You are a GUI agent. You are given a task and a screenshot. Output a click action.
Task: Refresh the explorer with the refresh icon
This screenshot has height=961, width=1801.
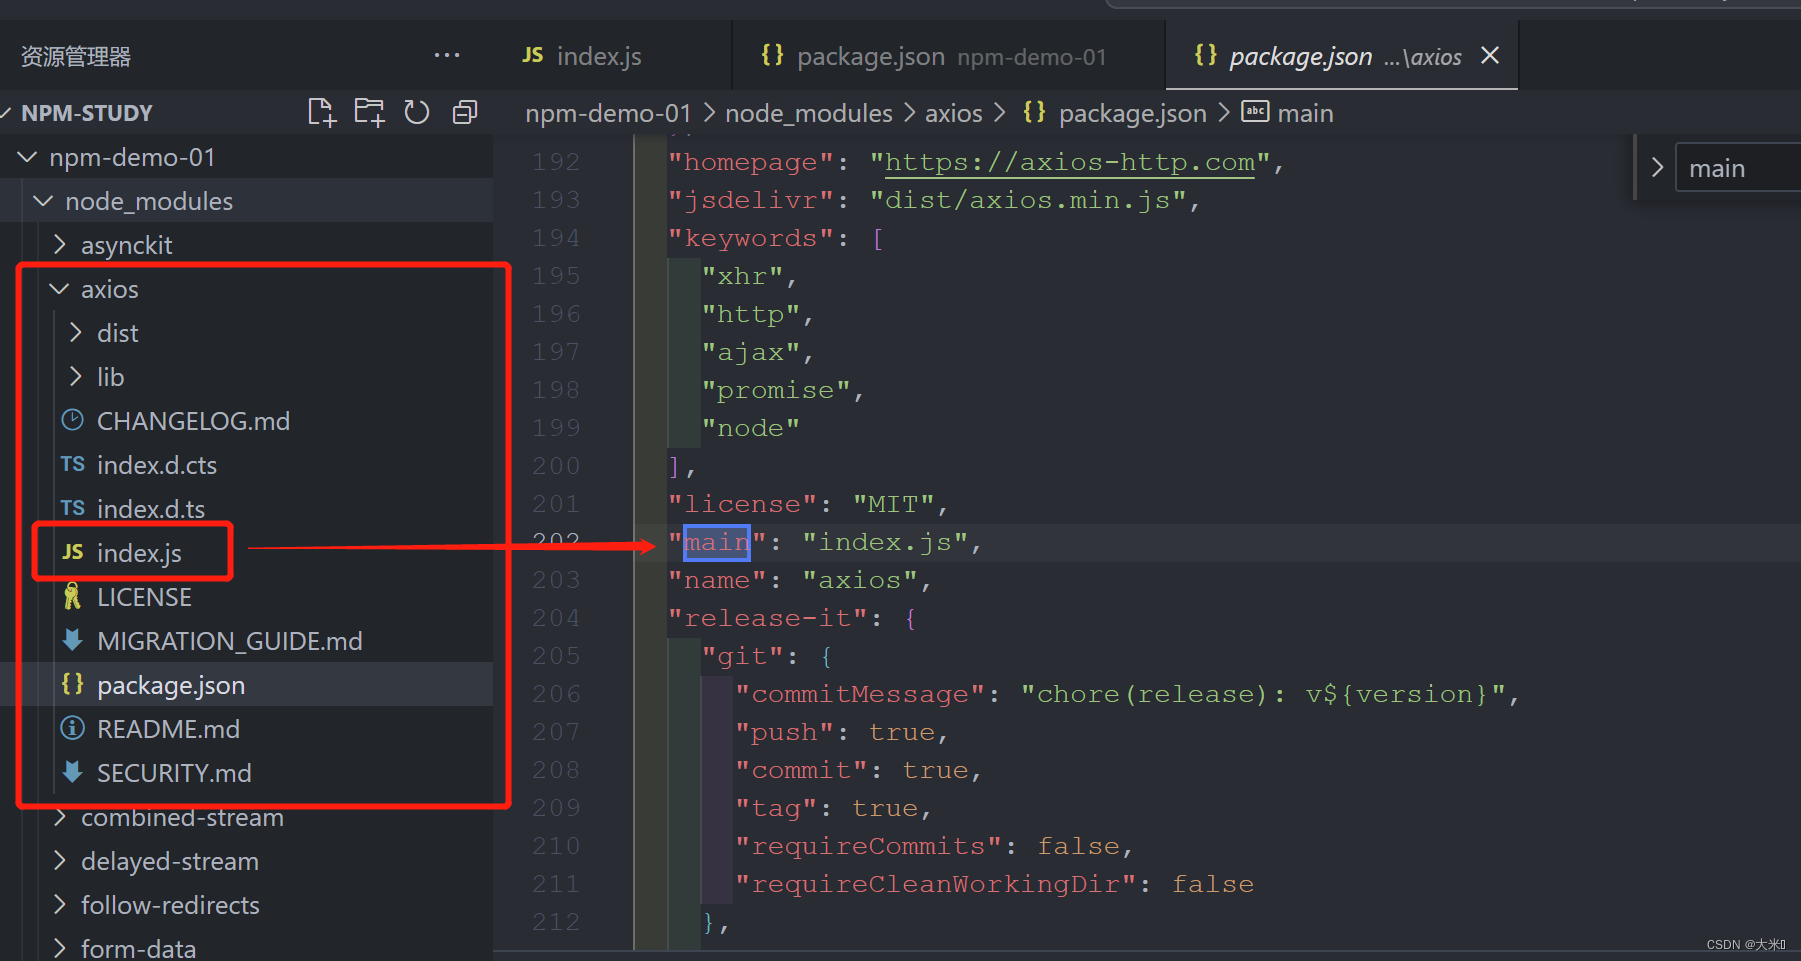coord(417,112)
